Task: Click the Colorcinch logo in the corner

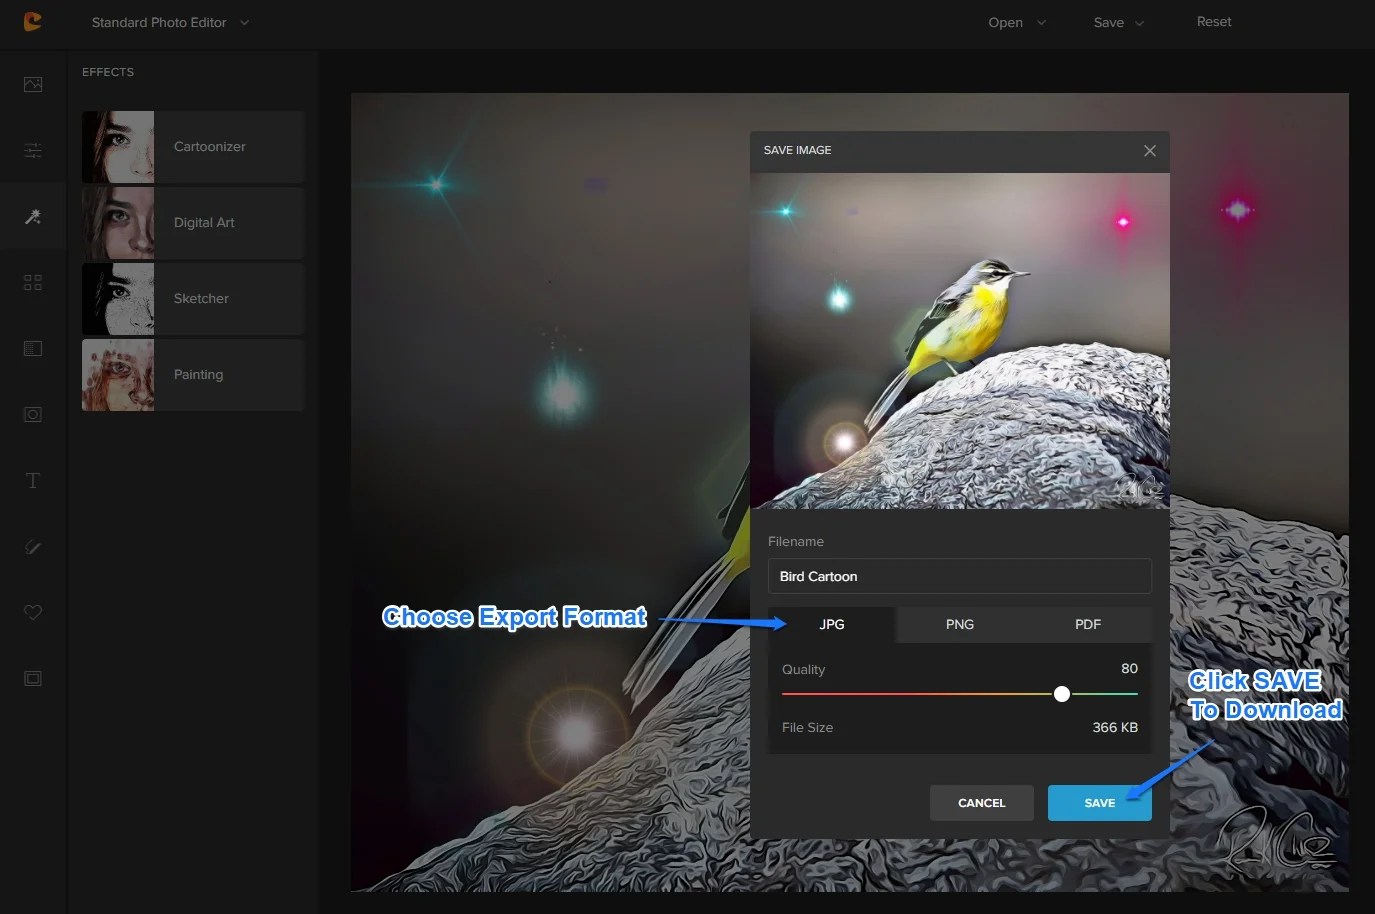Action: click(32, 22)
